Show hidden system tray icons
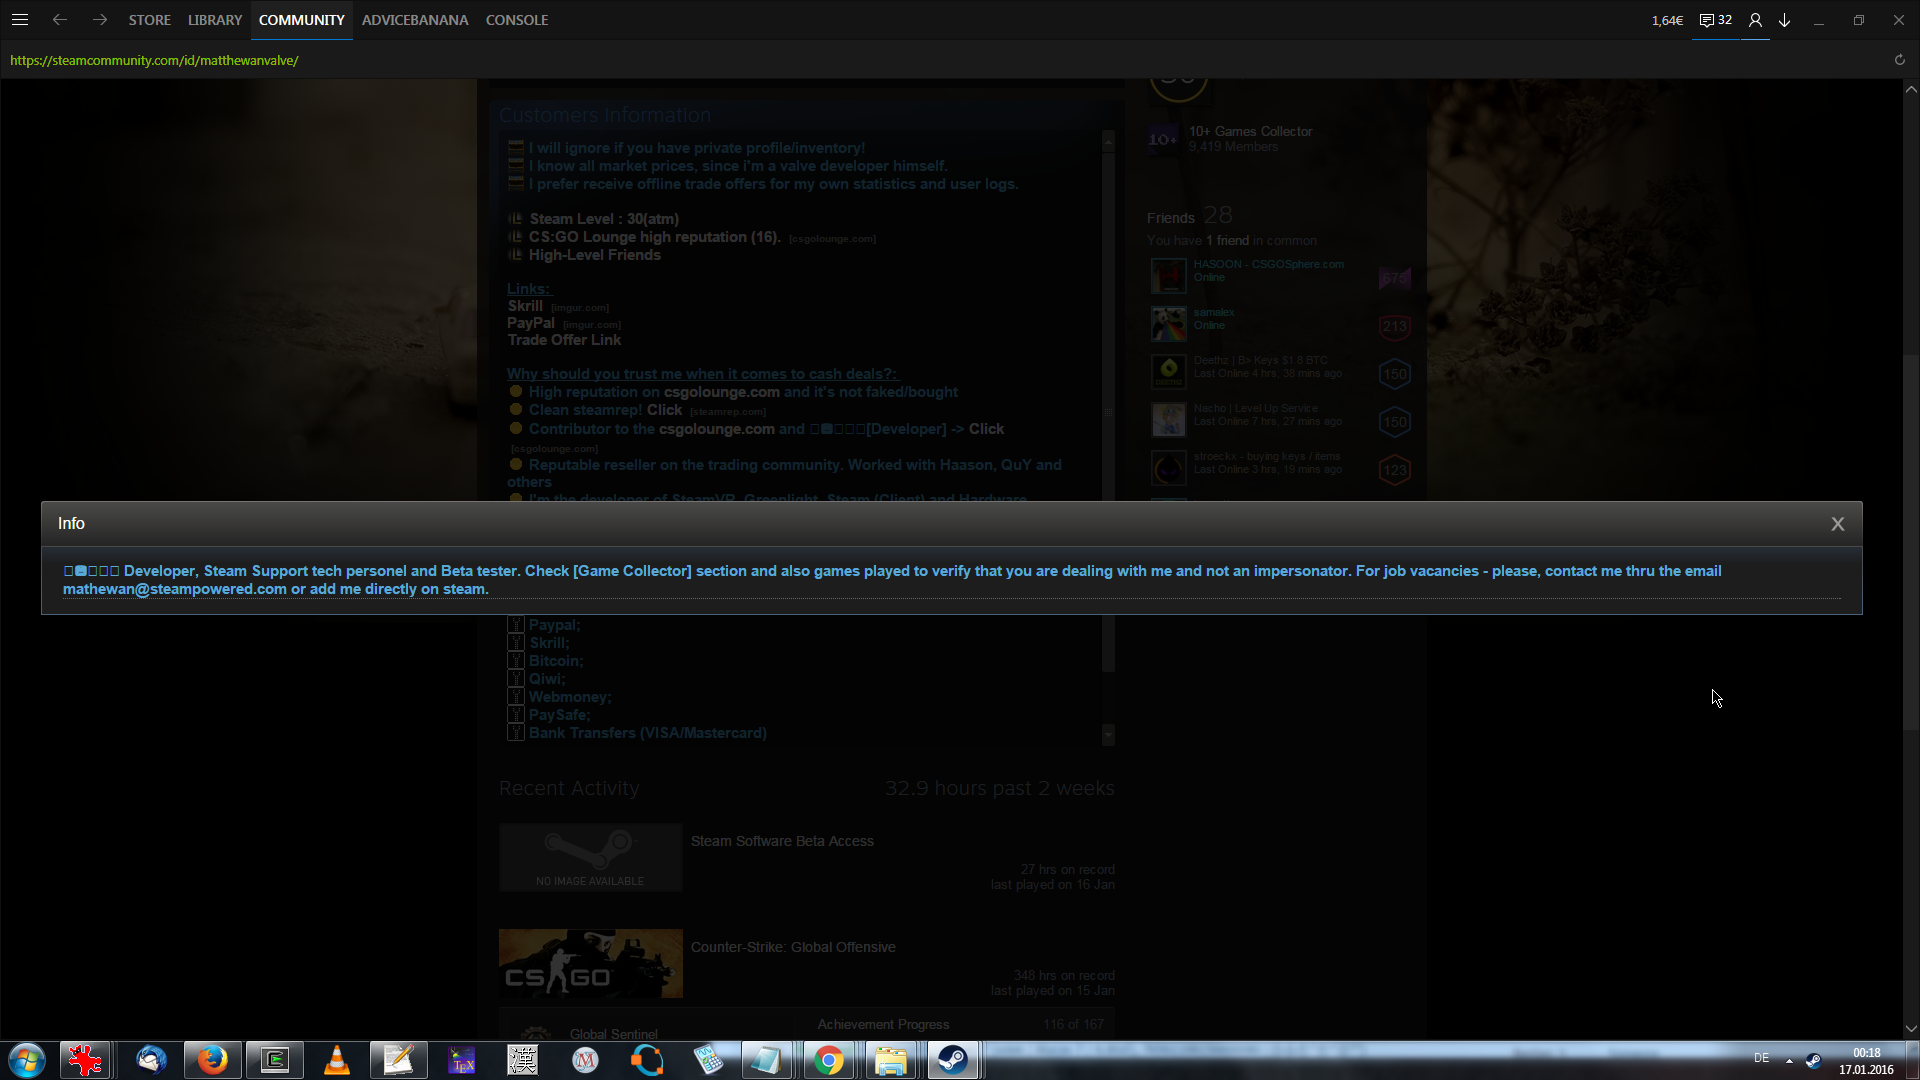The width and height of the screenshot is (1920, 1080). click(1788, 1060)
